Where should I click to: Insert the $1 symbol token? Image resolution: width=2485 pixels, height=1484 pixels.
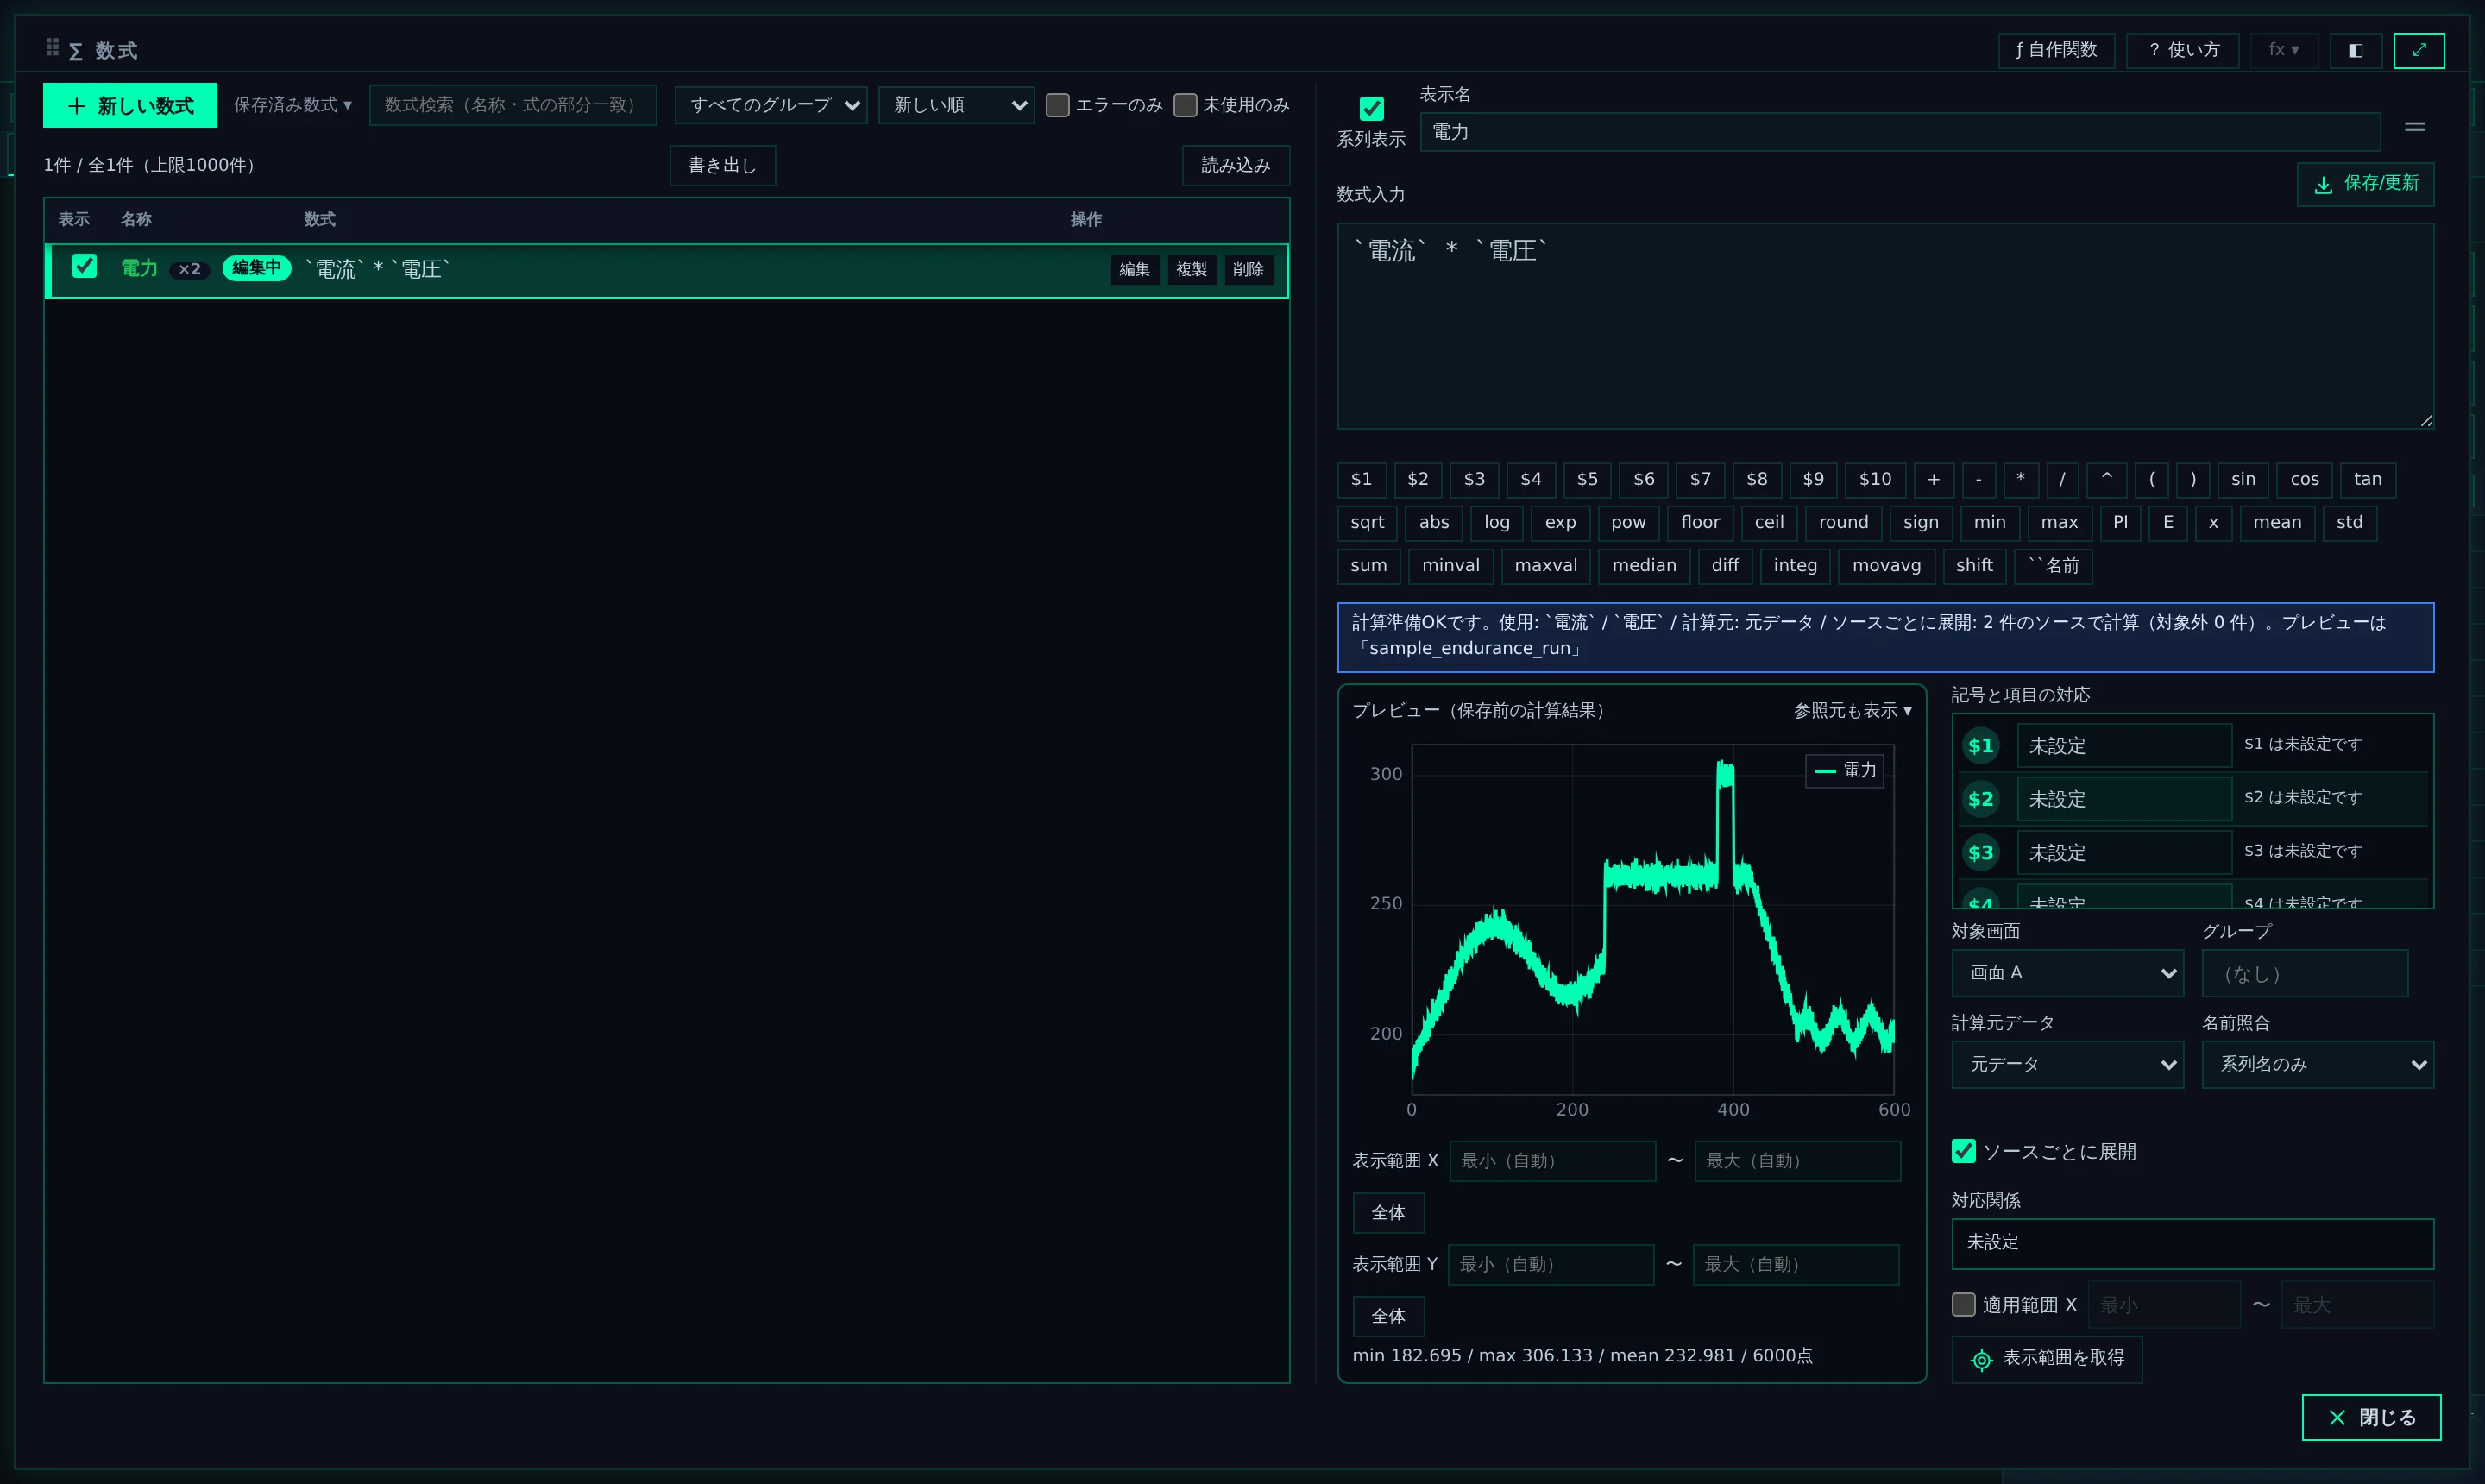coord(1361,479)
